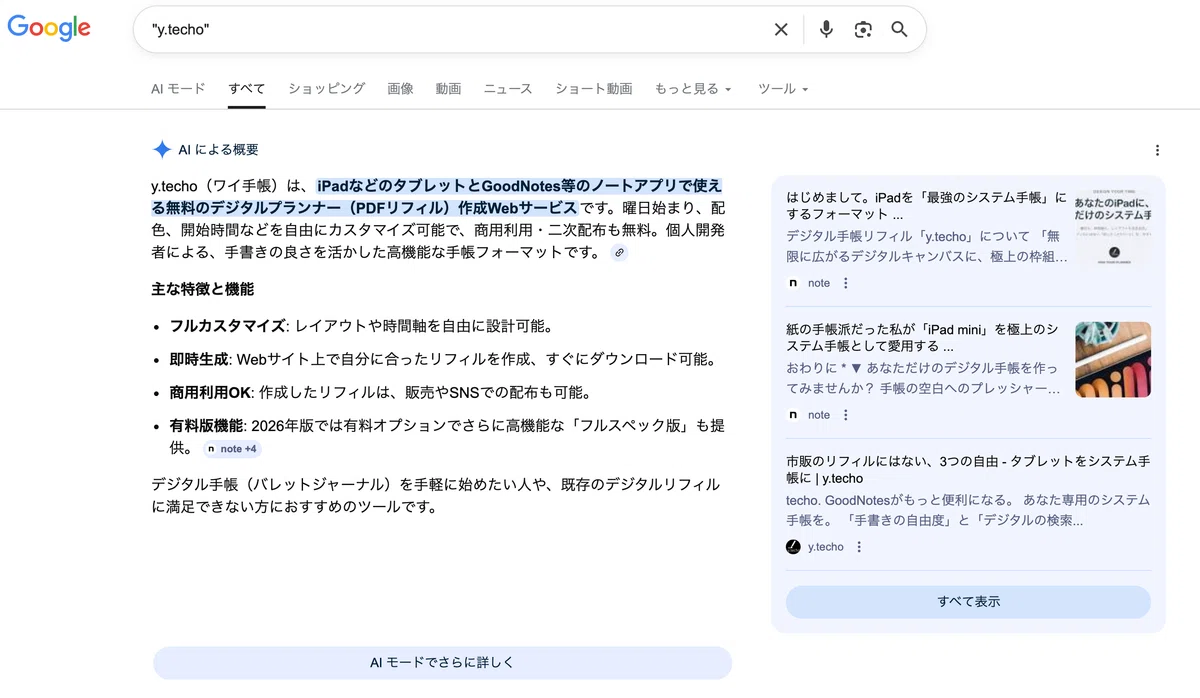The width and height of the screenshot is (1200, 698).
Task: Click the デジタル手帳リフィル「y.techo」について snippet
Action: tap(927, 248)
